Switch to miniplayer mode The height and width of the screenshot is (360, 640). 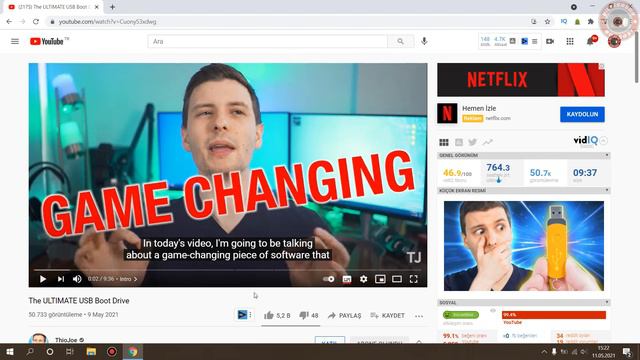pos(380,279)
